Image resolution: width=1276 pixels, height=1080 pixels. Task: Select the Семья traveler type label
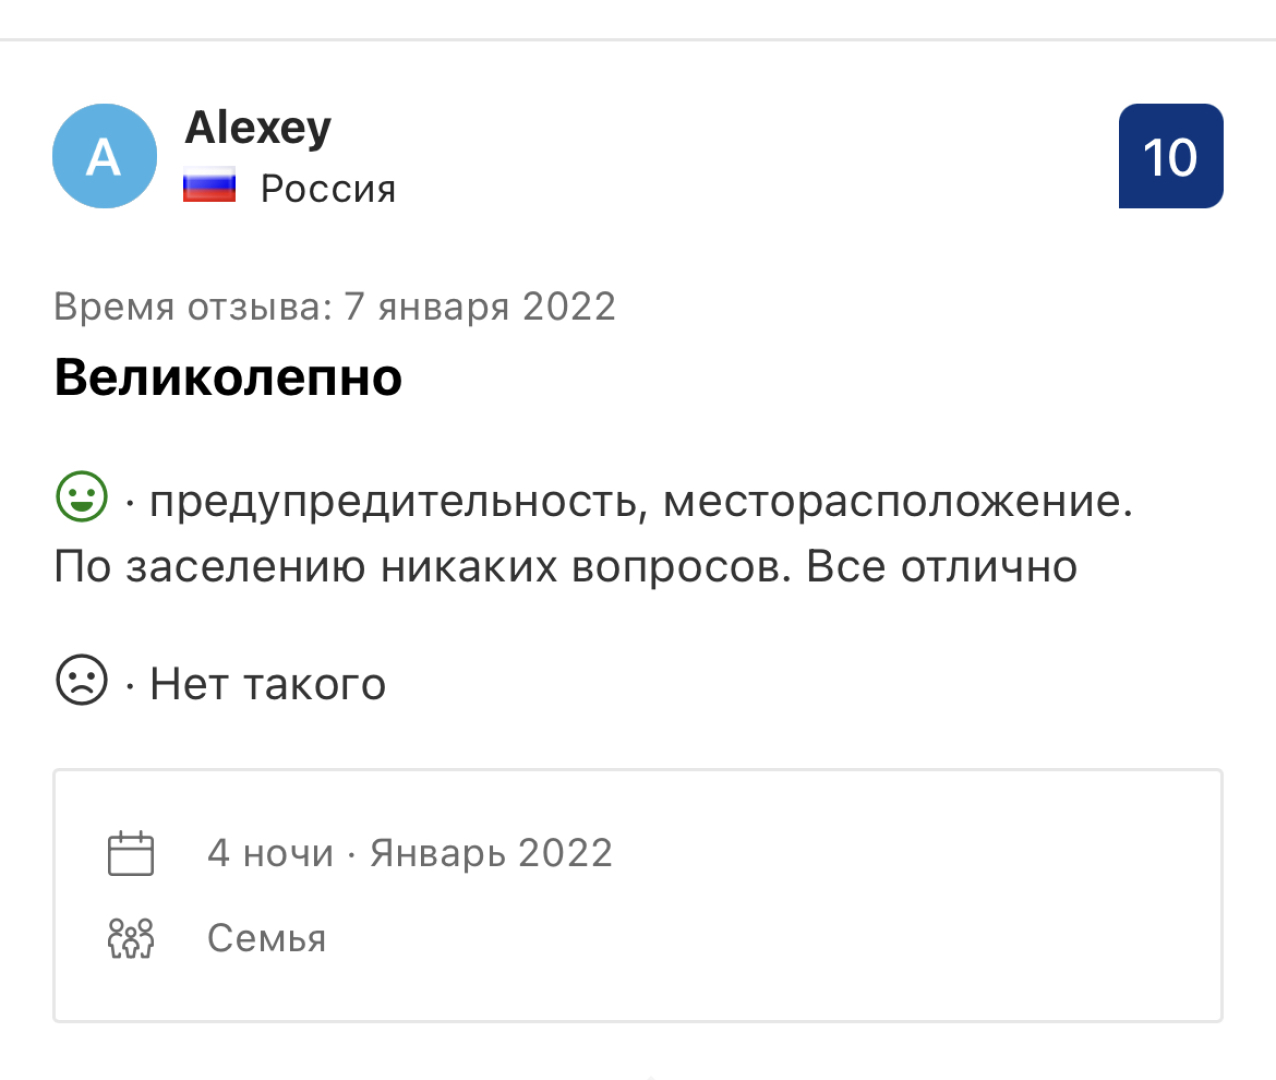click(x=266, y=938)
